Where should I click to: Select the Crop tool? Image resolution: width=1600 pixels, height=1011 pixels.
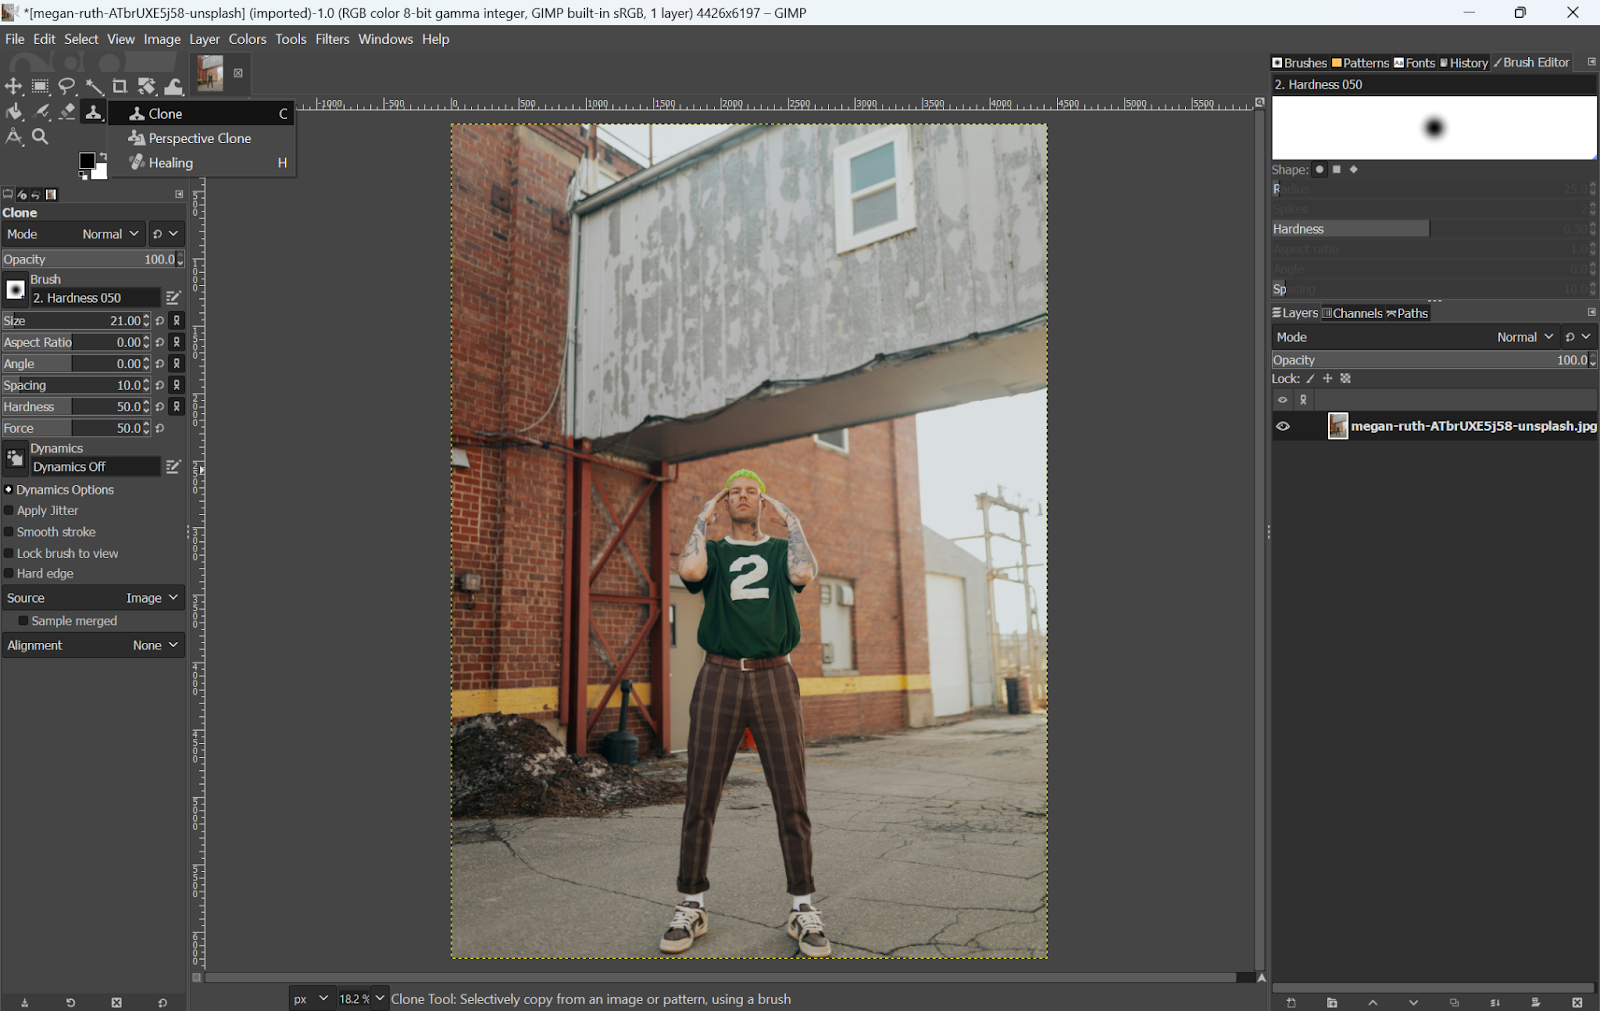point(120,87)
